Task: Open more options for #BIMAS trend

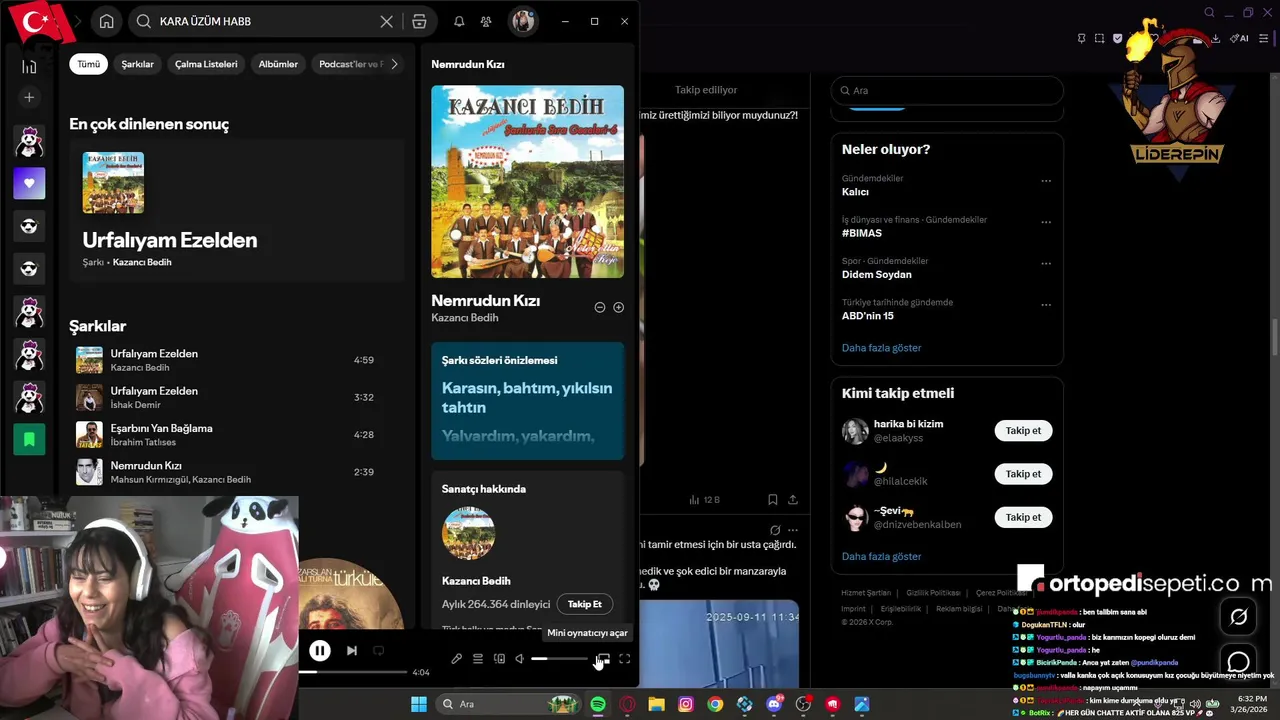Action: pos(1046,222)
